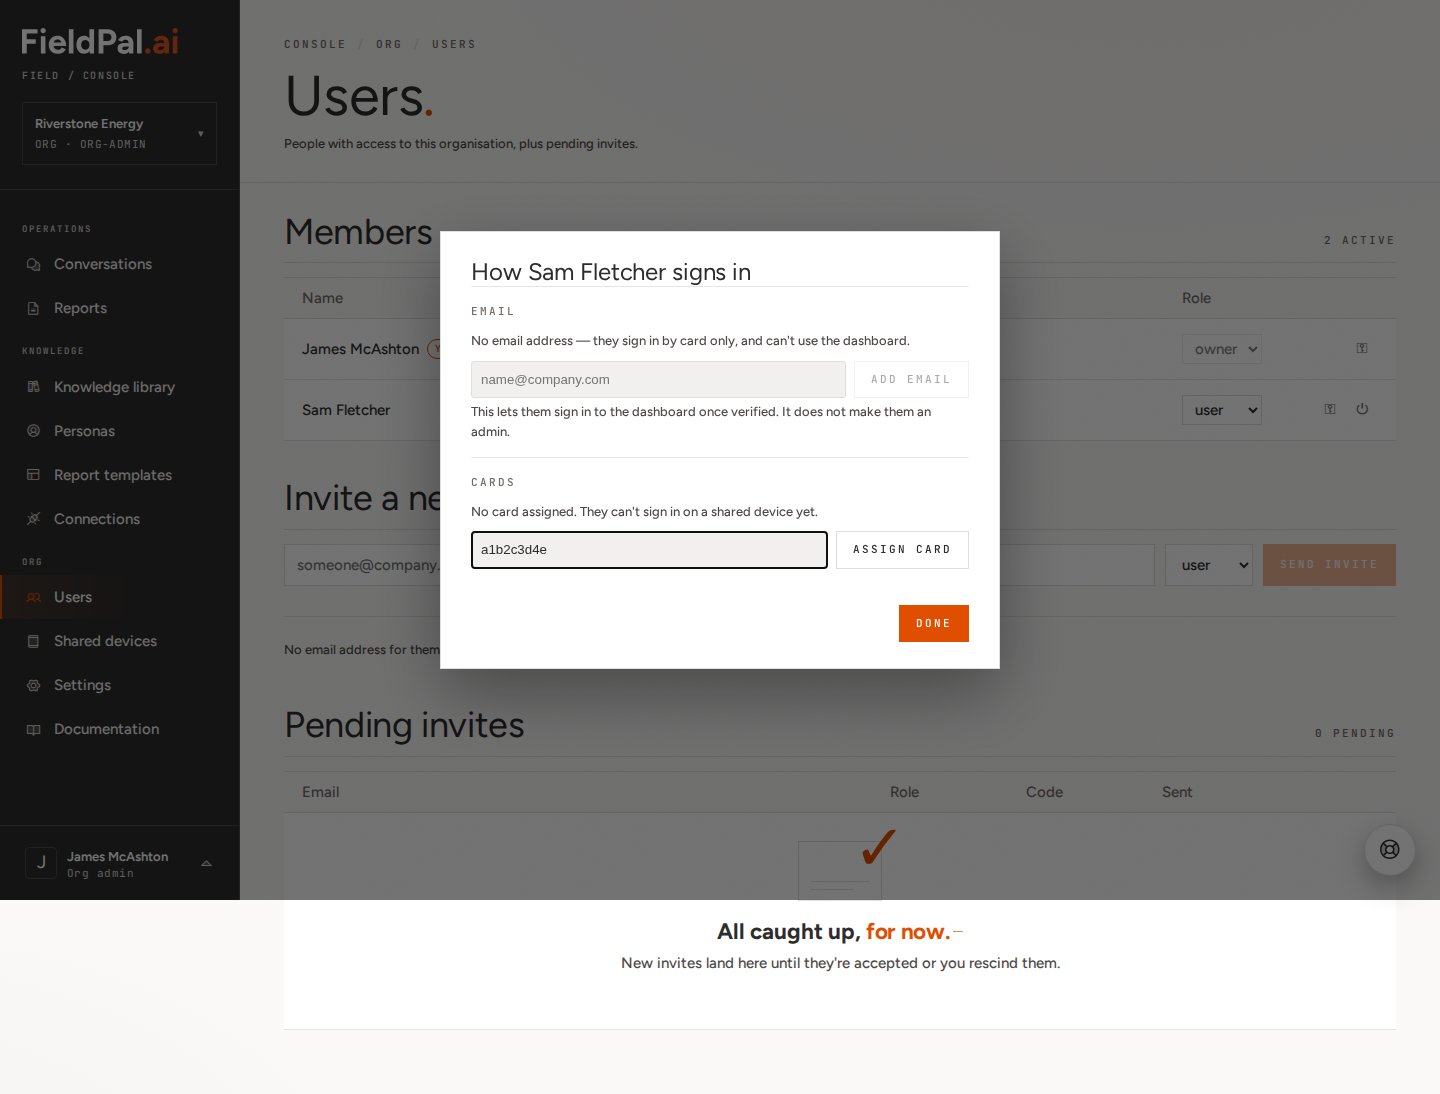Open the floating lifebuoy help button
The image size is (1440, 1094).
click(1390, 850)
